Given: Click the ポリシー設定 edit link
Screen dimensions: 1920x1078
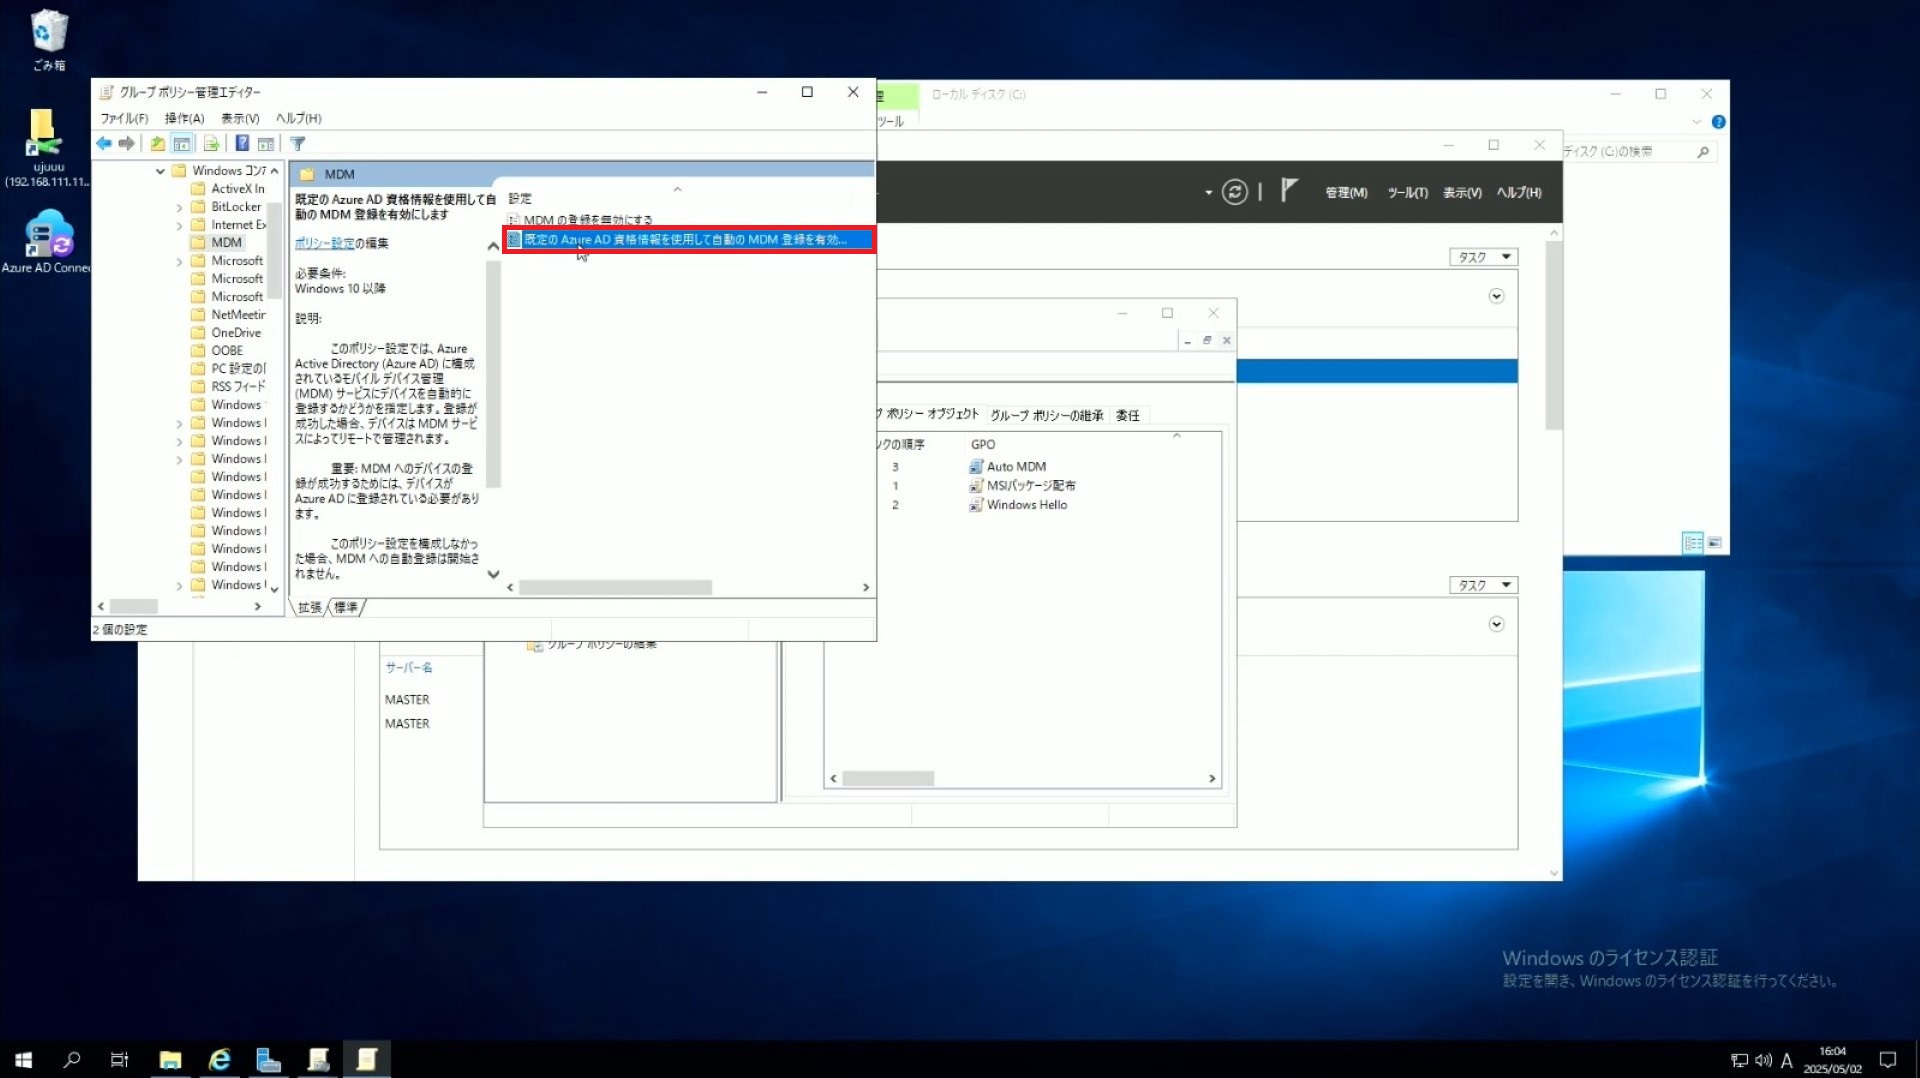Looking at the screenshot, I should point(324,243).
